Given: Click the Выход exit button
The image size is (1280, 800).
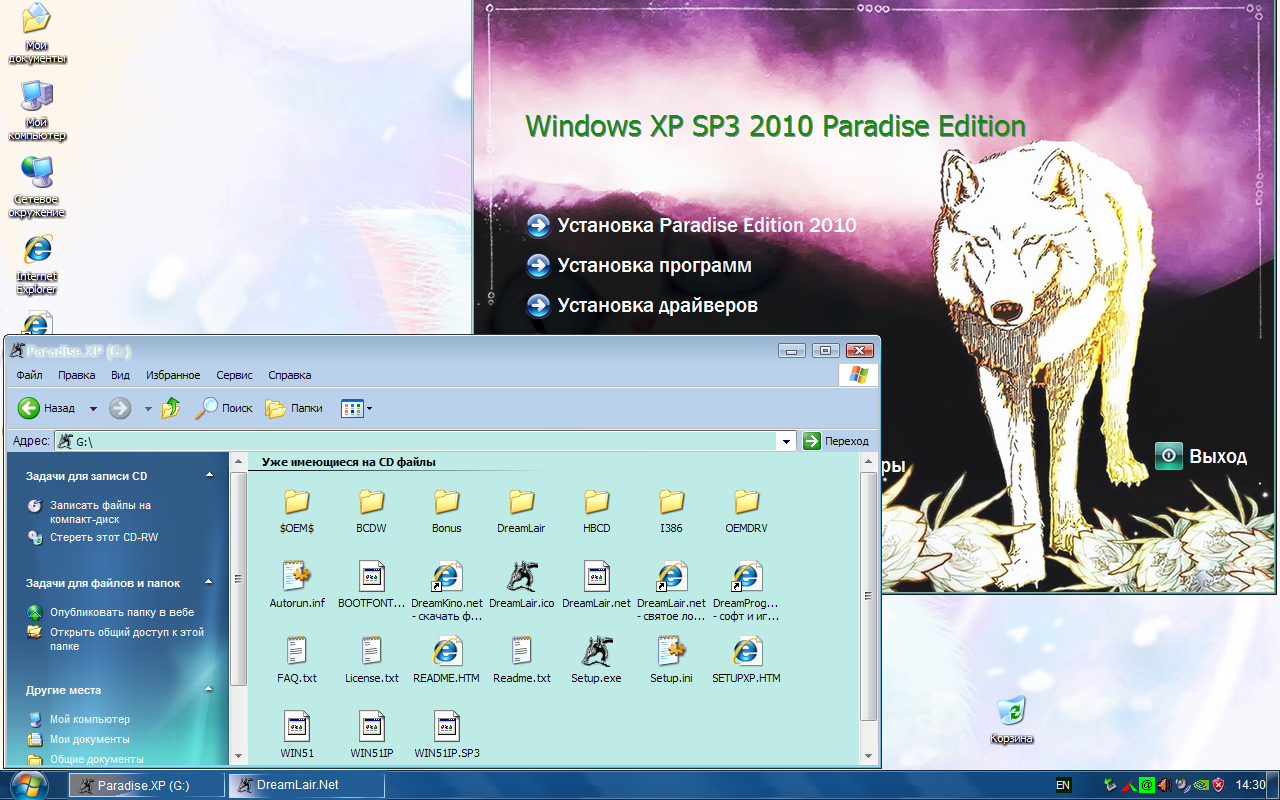Looking at the screenshot, I should tap(1202, 457).
